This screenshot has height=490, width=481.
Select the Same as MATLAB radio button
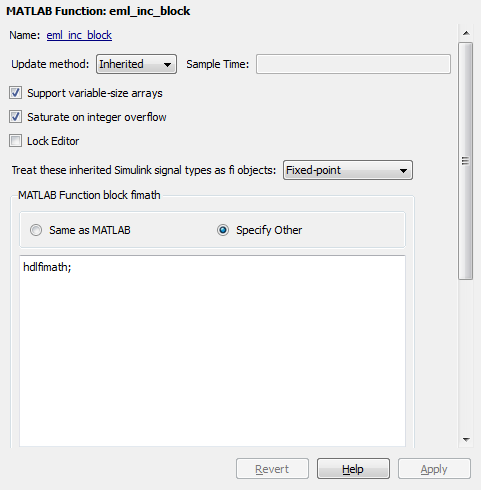coord(36,230)
